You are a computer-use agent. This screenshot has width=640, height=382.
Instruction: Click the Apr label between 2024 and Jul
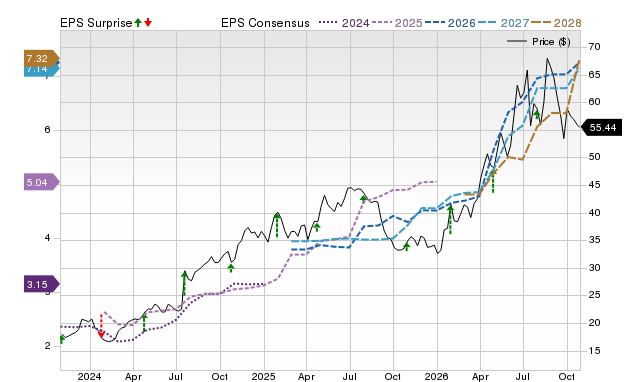tap(133, 376)
